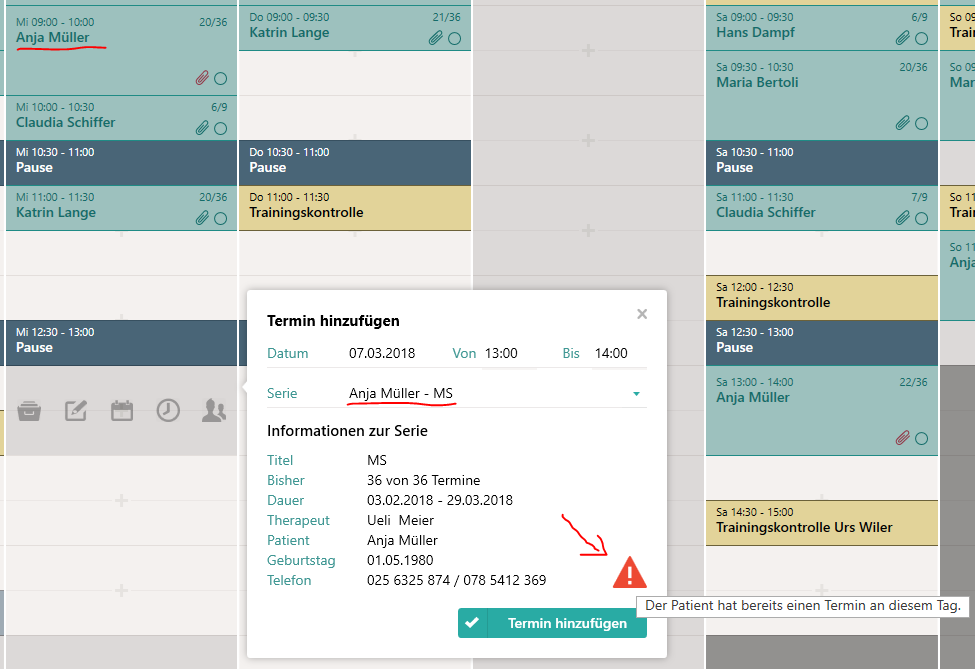Click the 21/36 counter on Do Katrin Lange
This screenshot has height=669, width=975.
pos(446,17)
